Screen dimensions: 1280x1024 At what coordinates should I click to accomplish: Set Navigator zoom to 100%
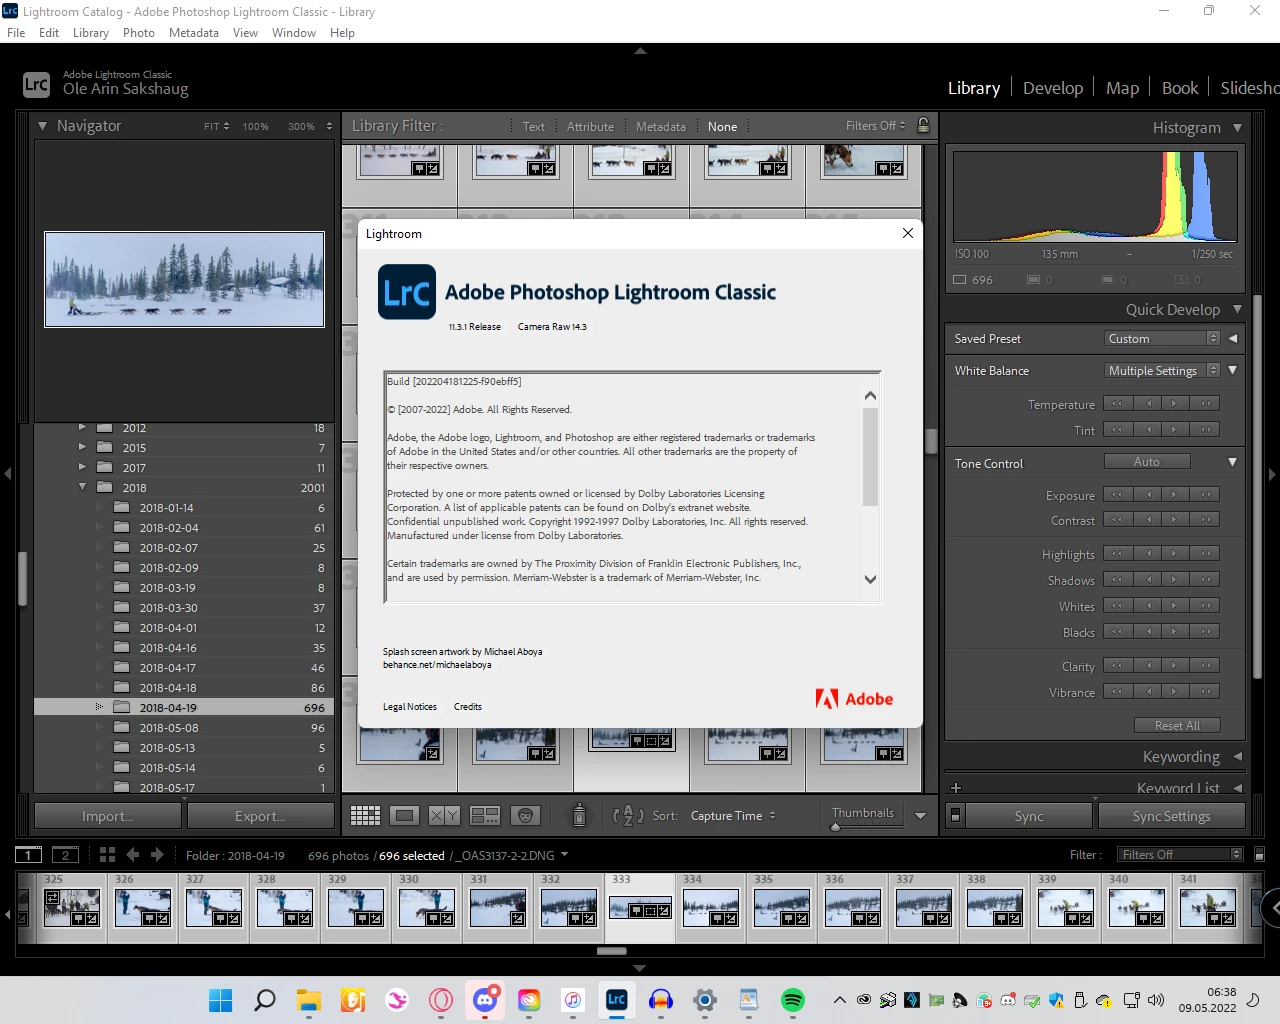[255, 127]
